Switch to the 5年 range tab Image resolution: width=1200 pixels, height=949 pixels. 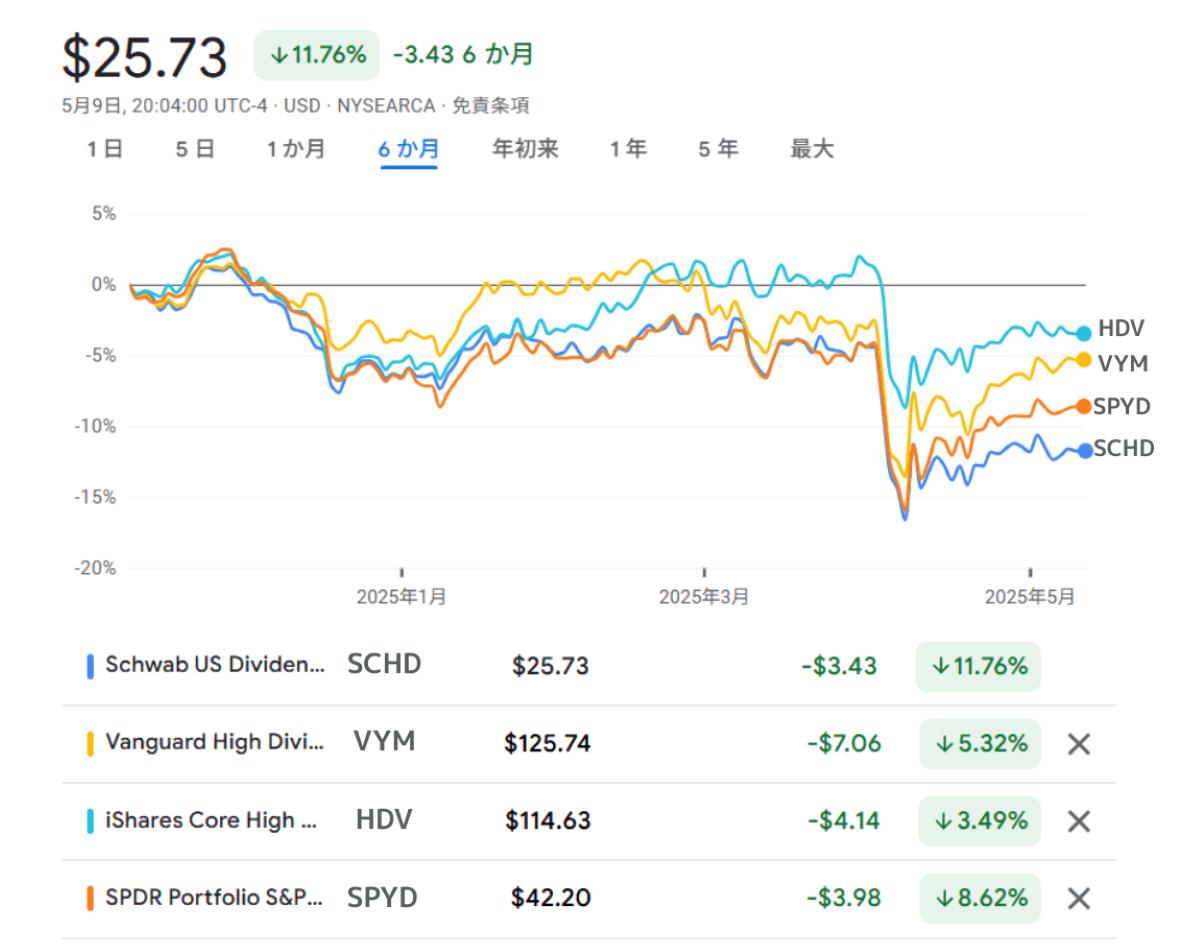tap(718, 150)
